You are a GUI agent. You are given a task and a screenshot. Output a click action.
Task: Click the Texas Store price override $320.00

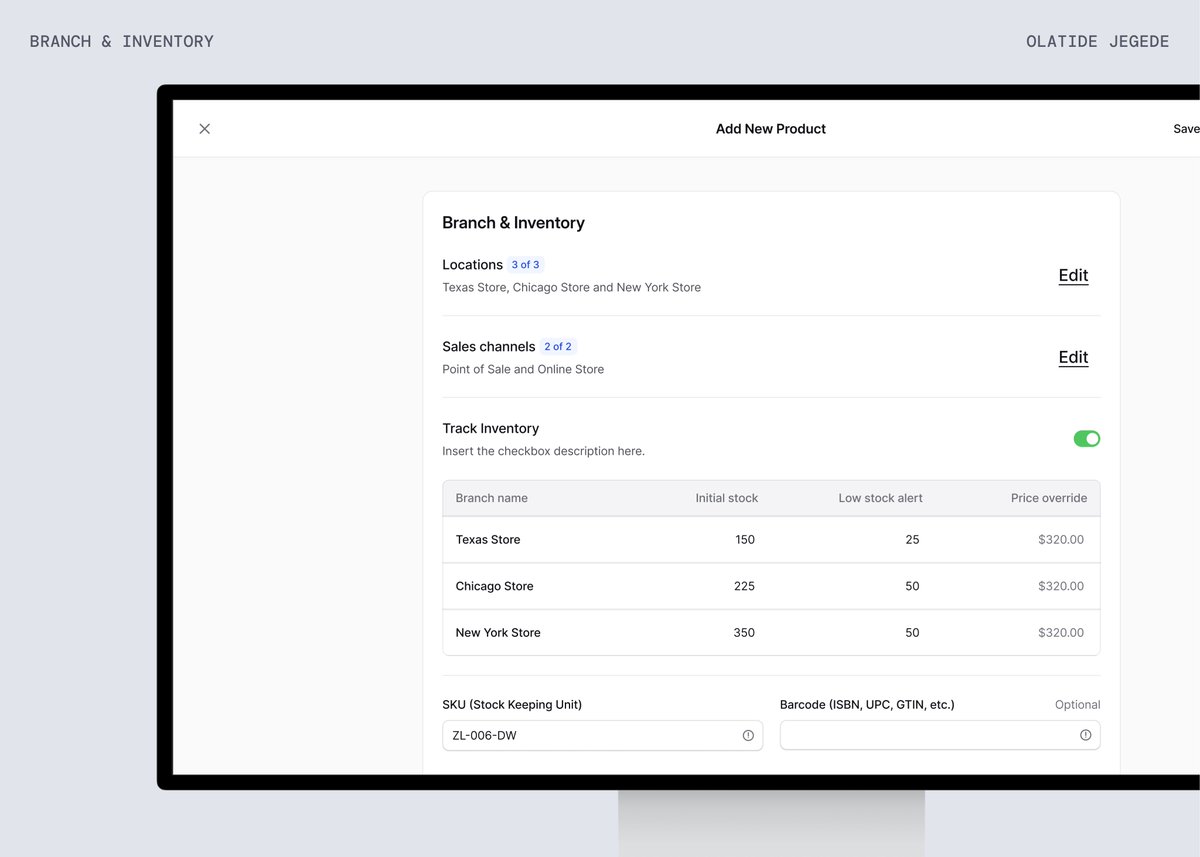coord(1061,540)
